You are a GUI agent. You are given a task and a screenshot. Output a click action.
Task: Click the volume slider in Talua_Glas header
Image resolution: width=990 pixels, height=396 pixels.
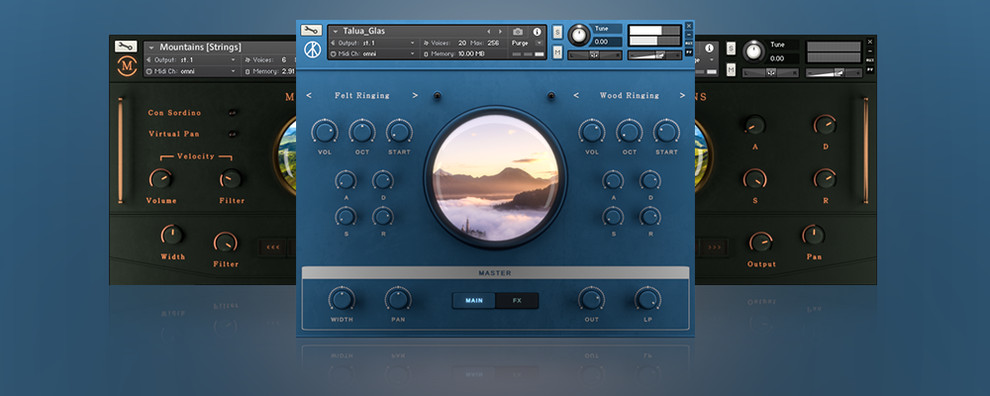(x=654, y=55)
